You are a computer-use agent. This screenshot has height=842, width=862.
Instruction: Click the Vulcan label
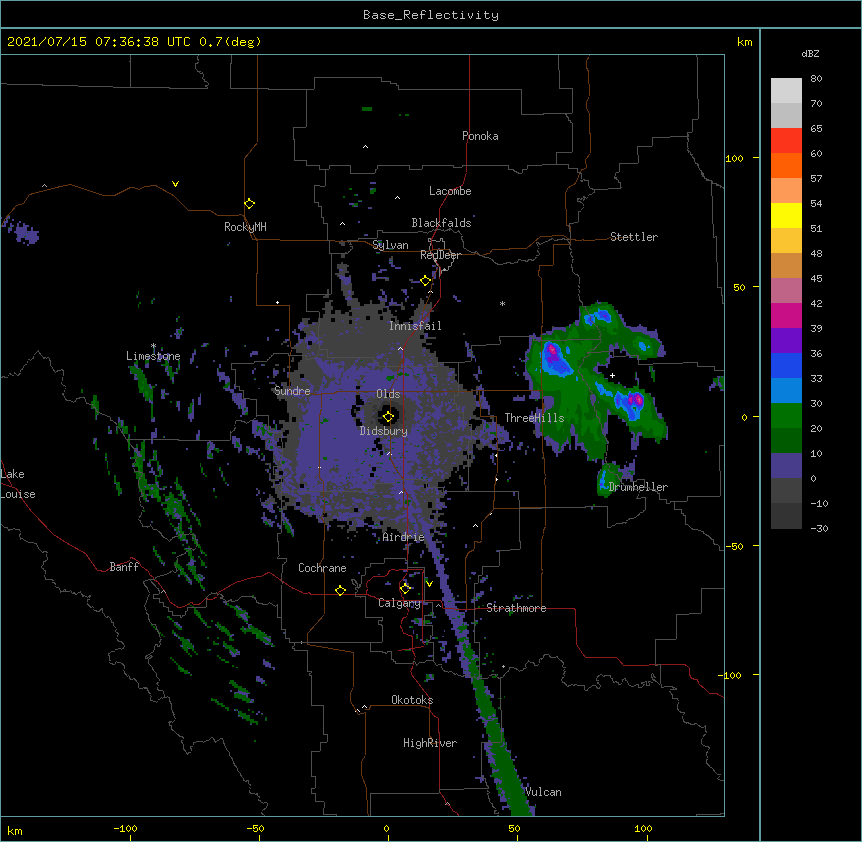[543, 792]
